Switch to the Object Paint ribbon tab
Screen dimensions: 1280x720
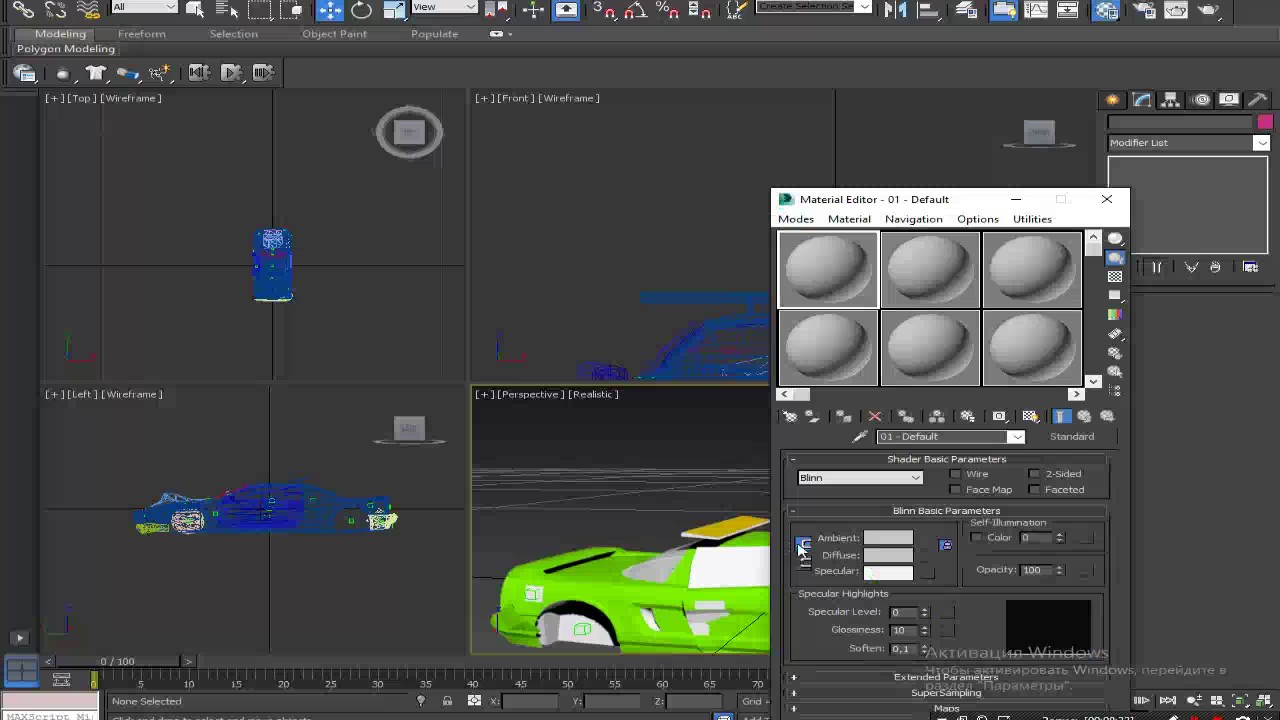tap(334, 34)
